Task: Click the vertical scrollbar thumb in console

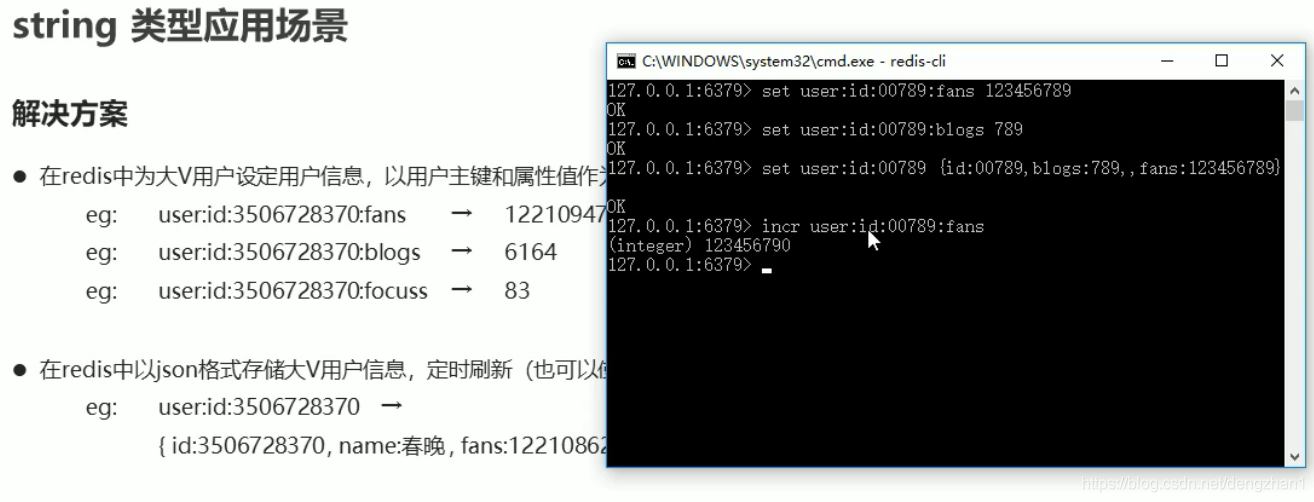Action: (x=1295, y=110)
